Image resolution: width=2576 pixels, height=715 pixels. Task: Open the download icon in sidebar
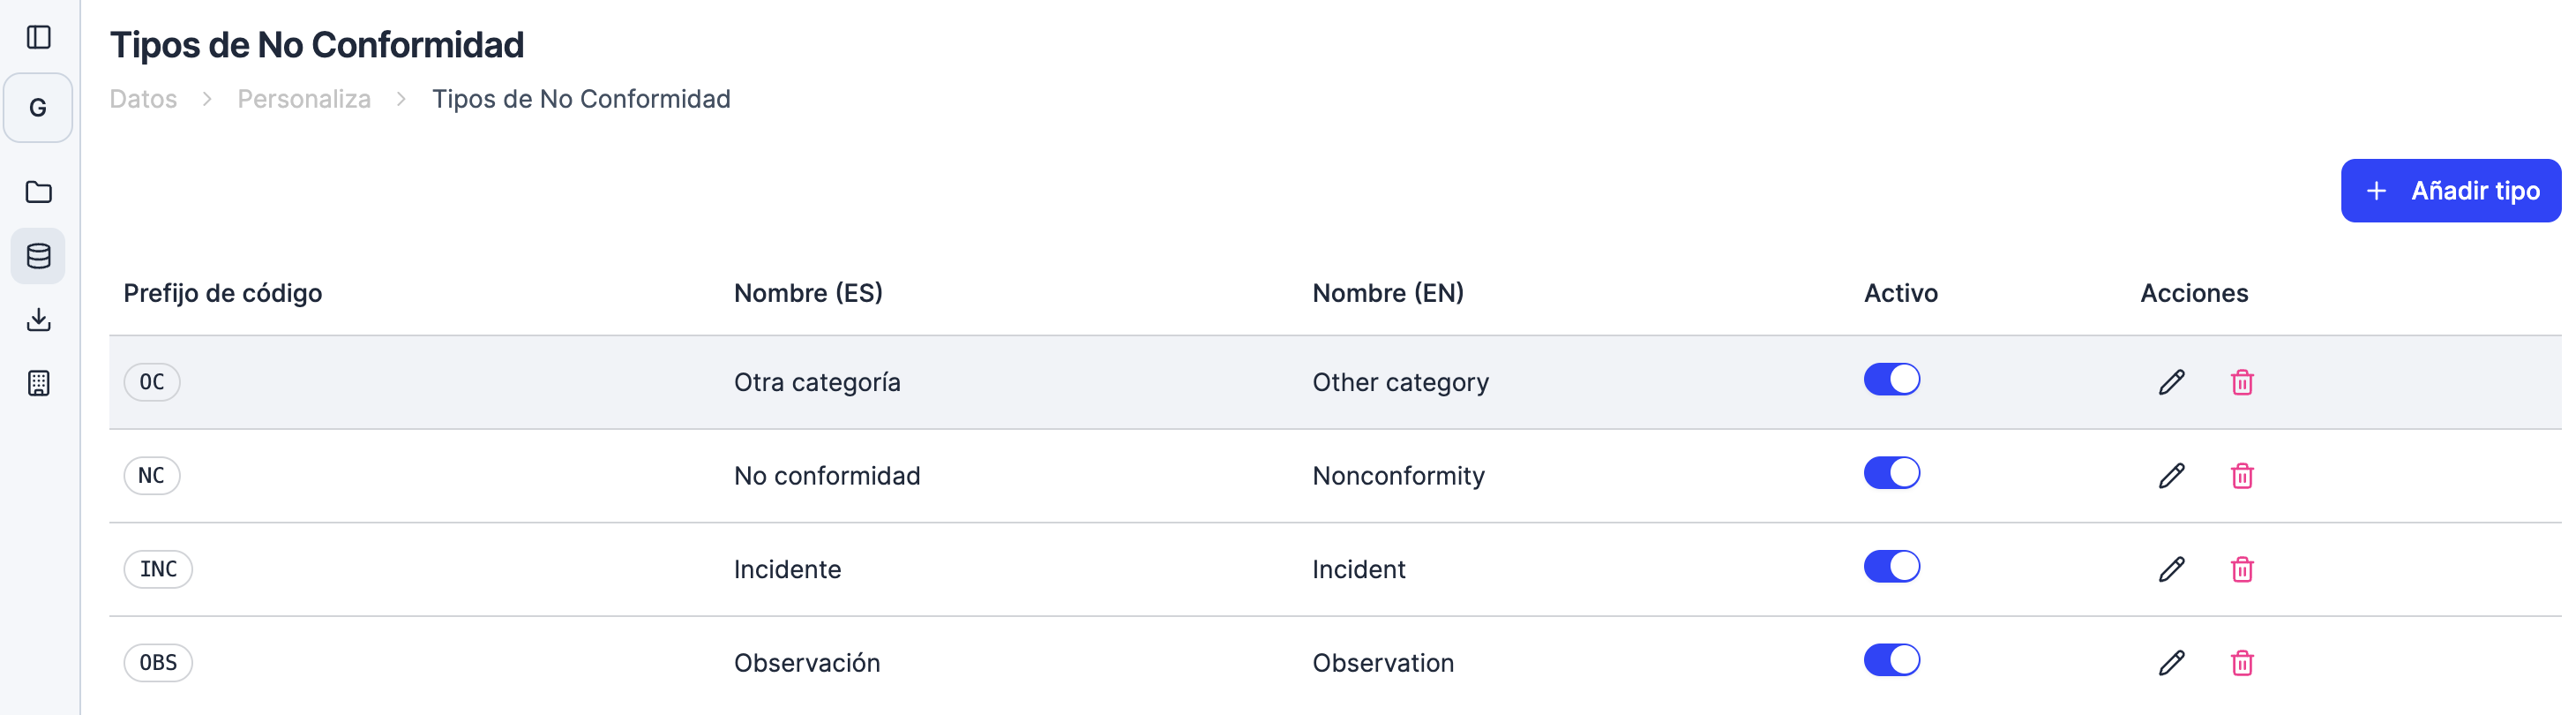point(39,320)
